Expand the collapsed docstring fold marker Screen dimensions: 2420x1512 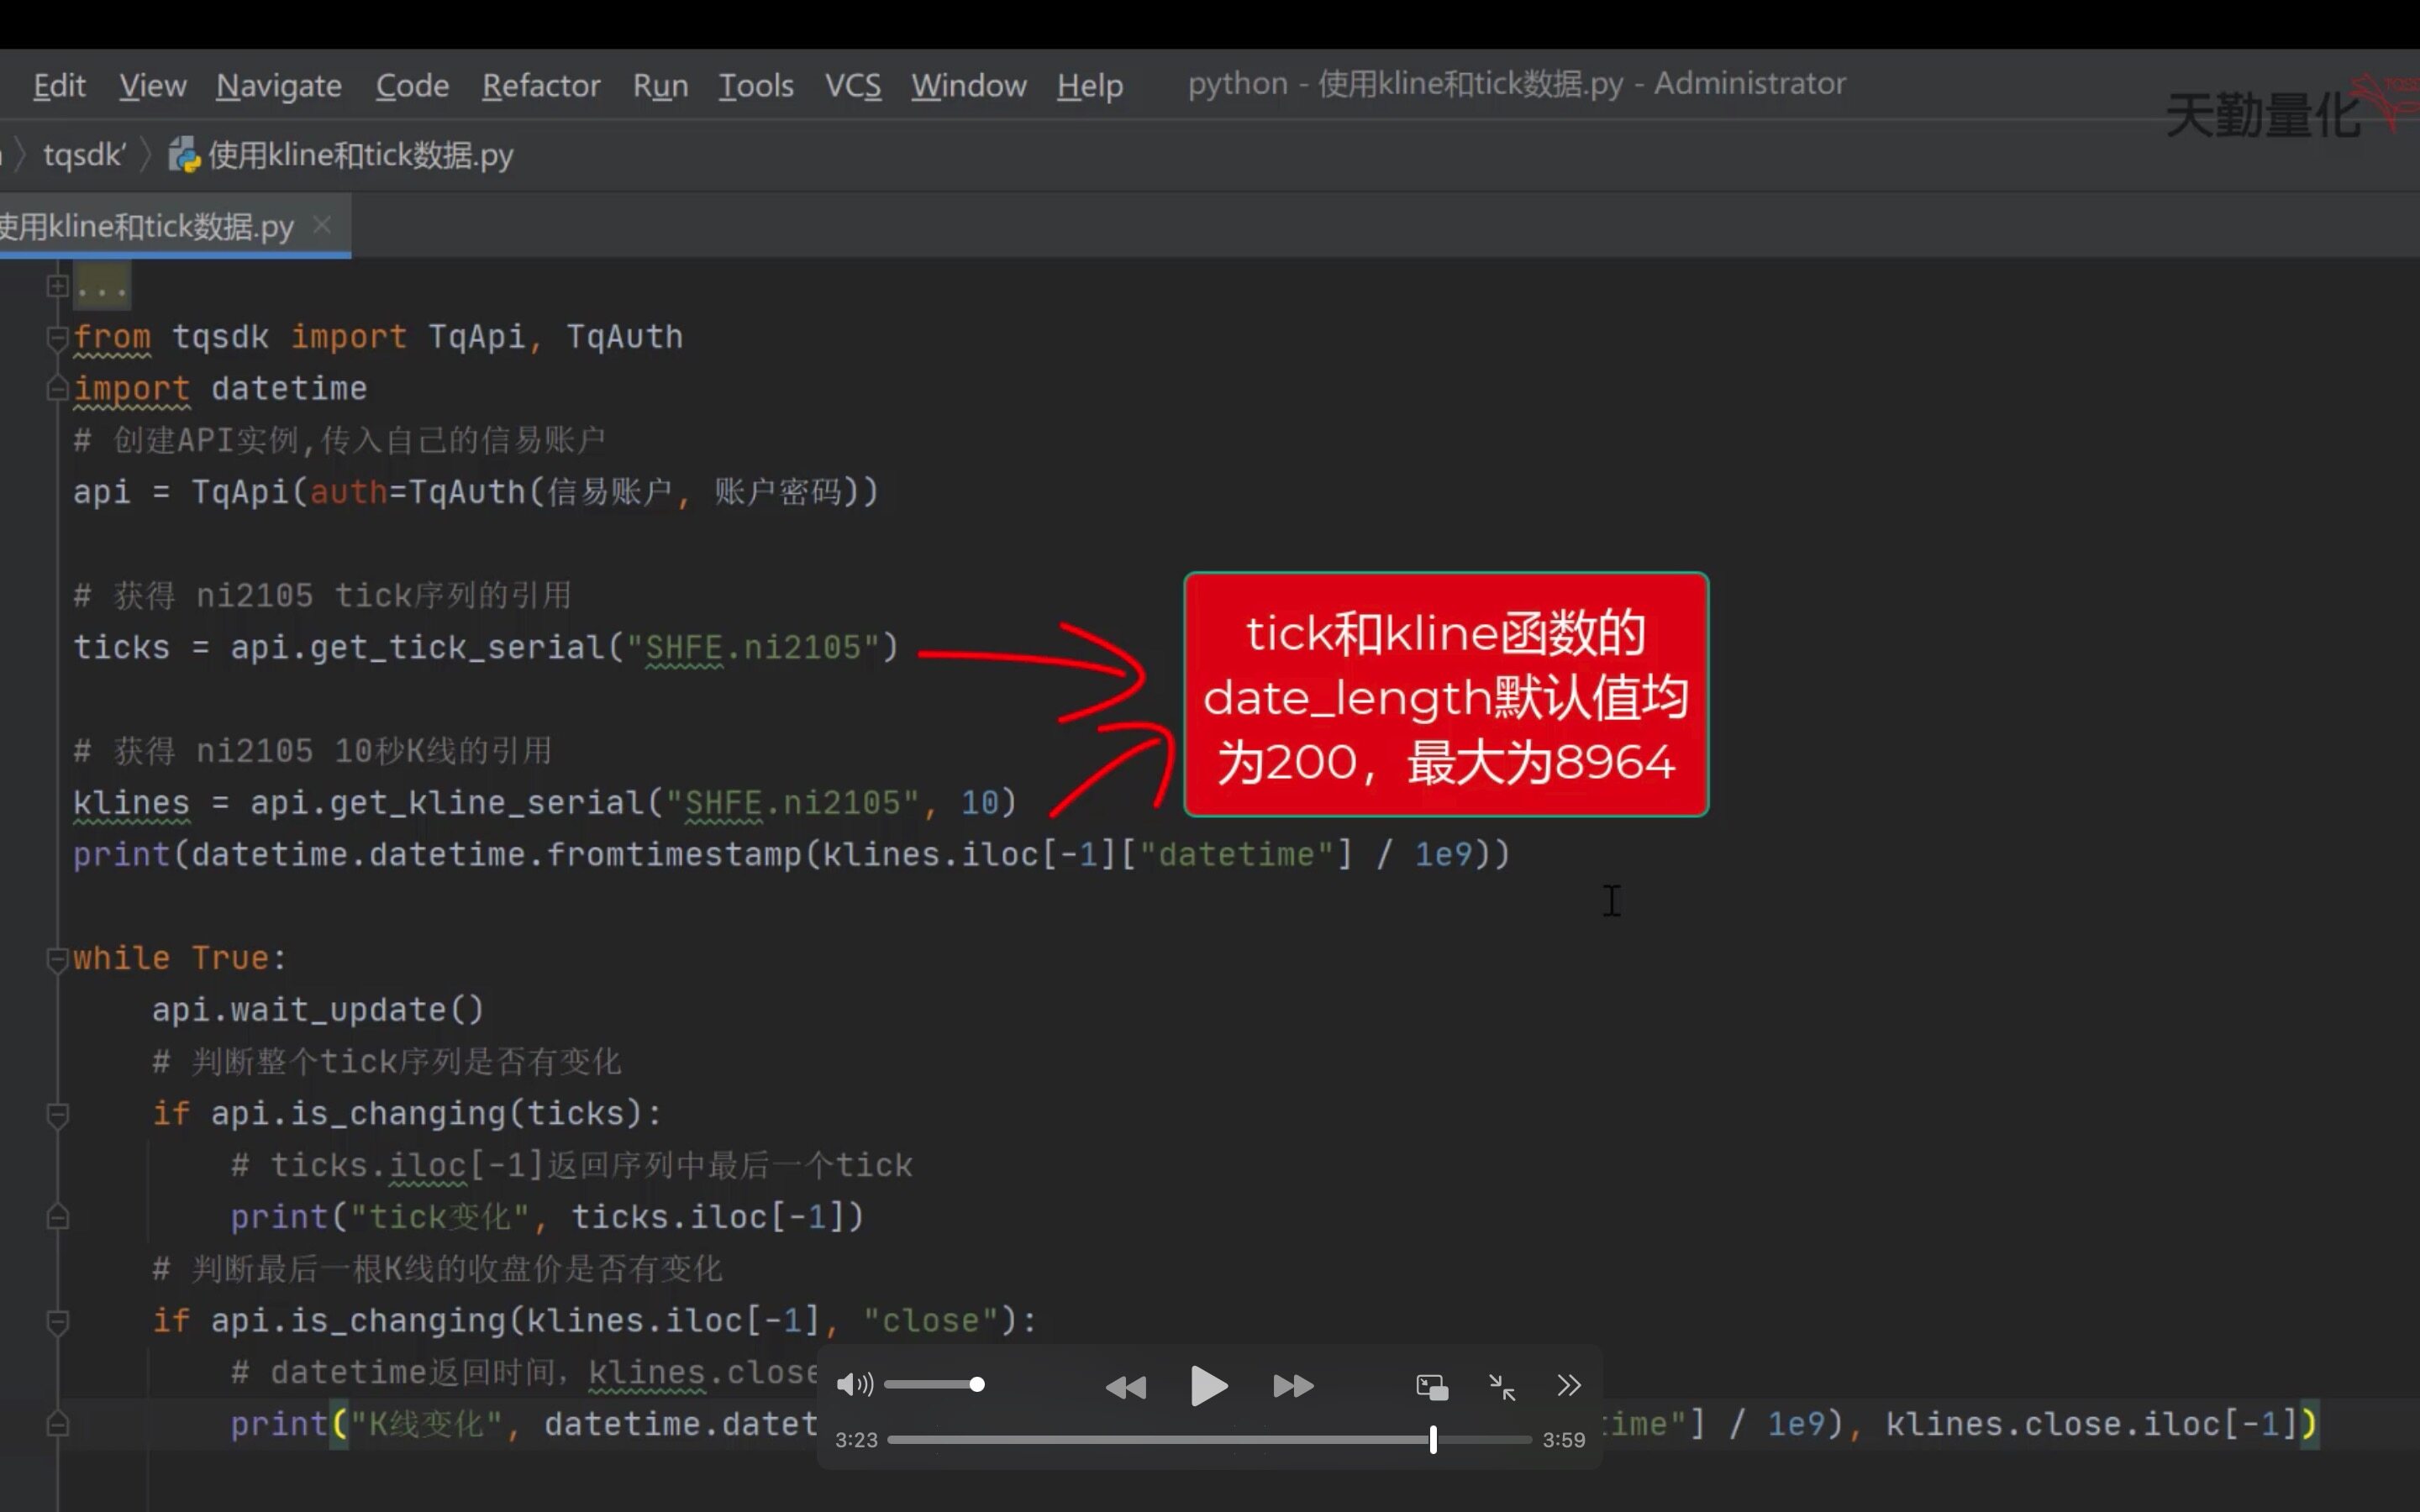(x=57, y=287)
